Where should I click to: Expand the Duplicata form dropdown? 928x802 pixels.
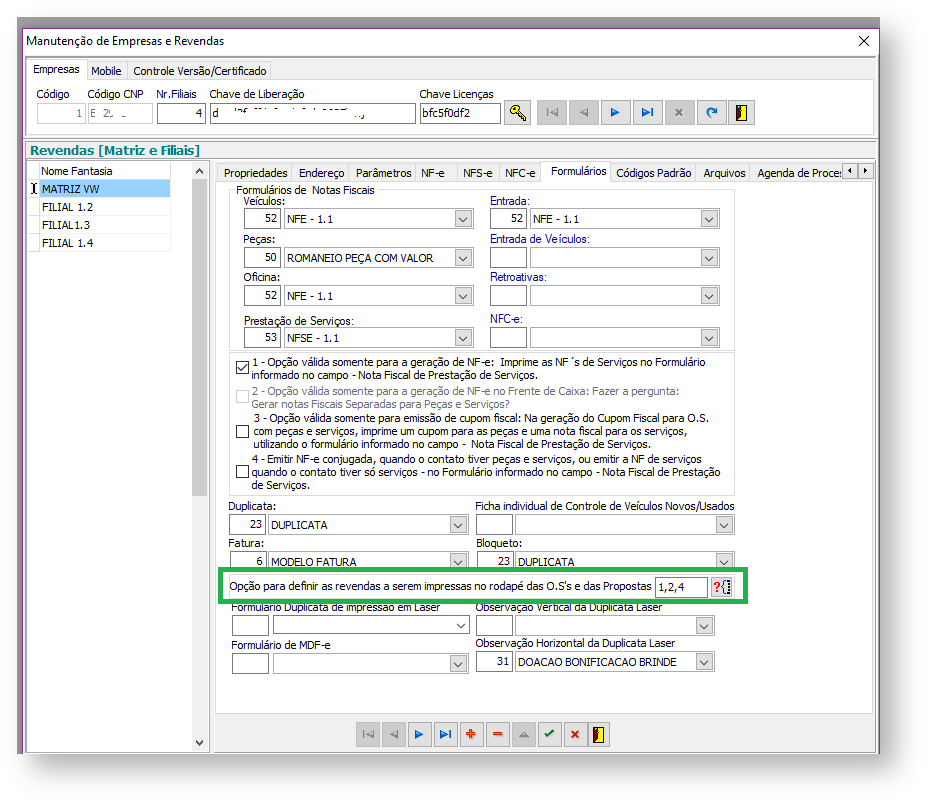(x=457, y=524)
